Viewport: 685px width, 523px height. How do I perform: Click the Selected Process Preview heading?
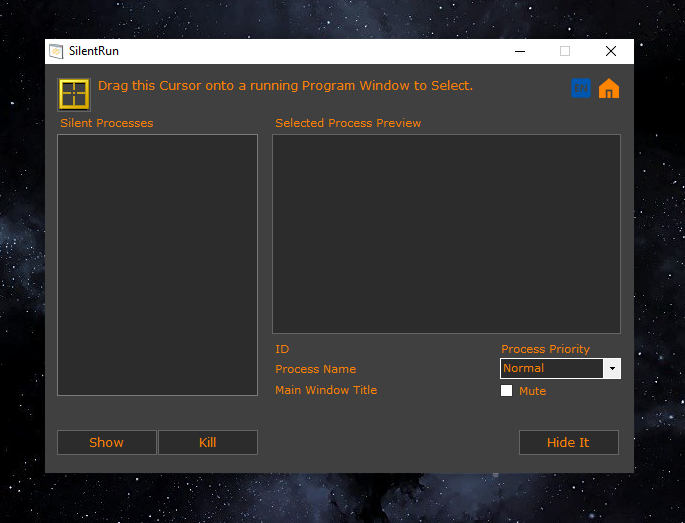tap(348, 123)
